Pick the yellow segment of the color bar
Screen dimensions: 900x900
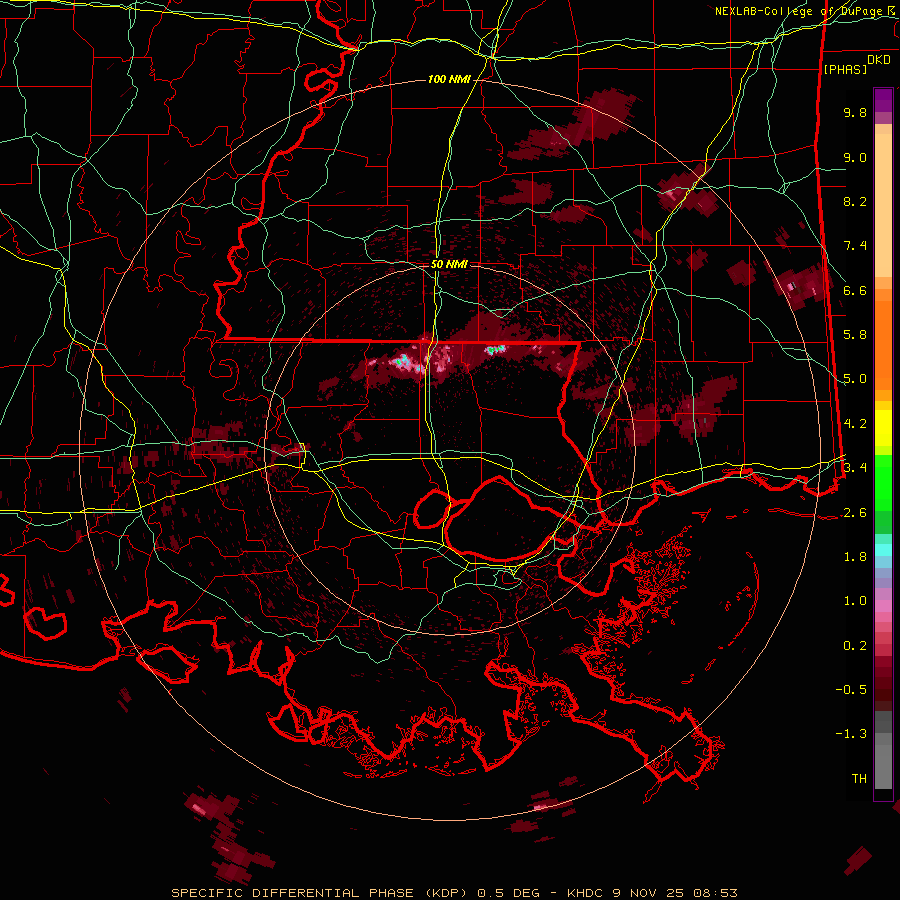point(883,428)
